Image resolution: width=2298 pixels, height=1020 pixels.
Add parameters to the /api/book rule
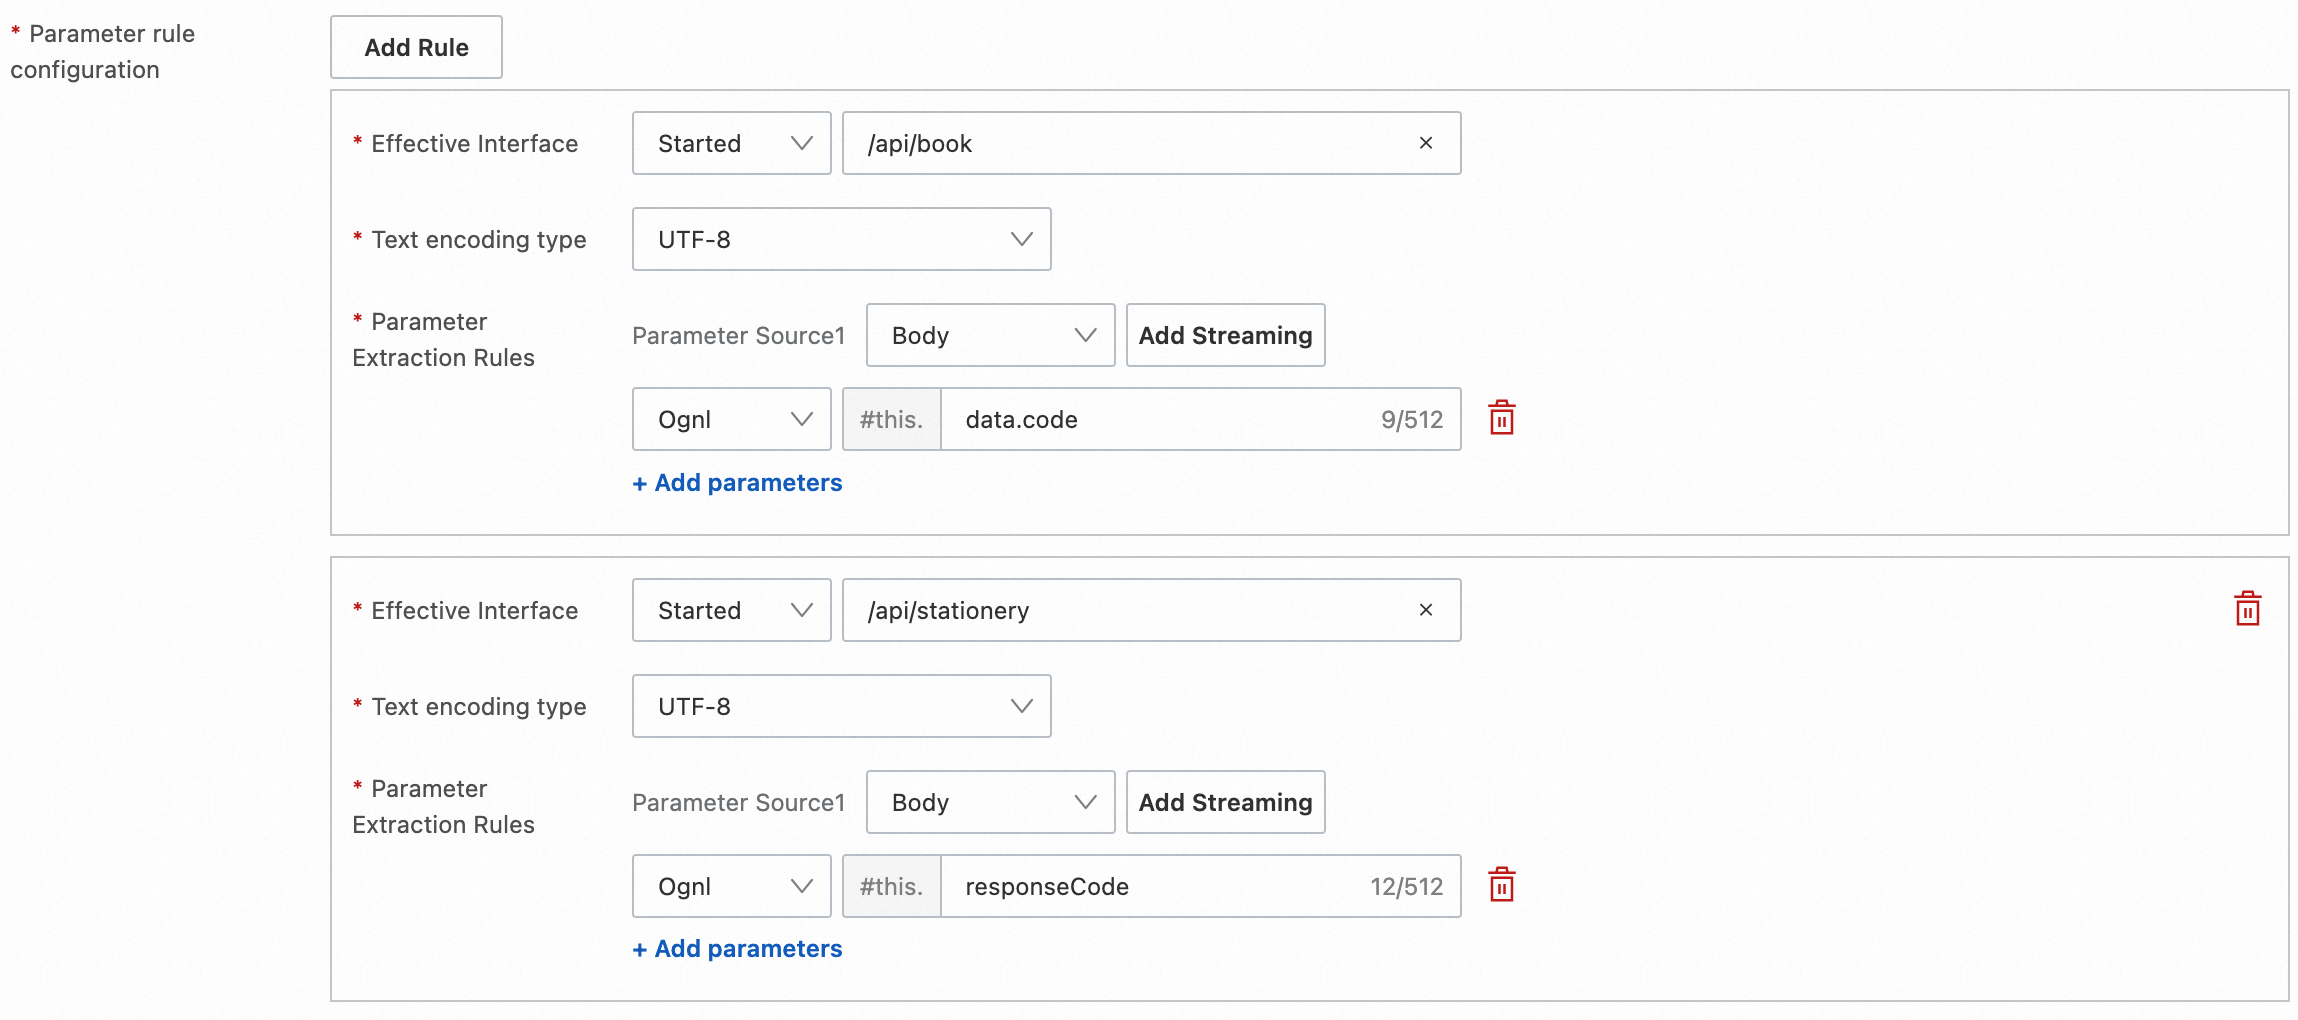pos(738,483)
